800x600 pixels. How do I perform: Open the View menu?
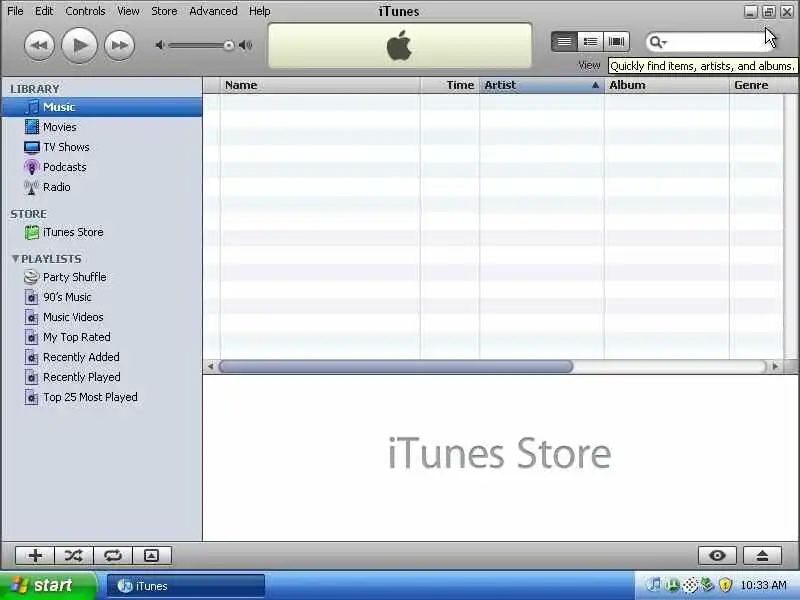(x=128, y=11)
